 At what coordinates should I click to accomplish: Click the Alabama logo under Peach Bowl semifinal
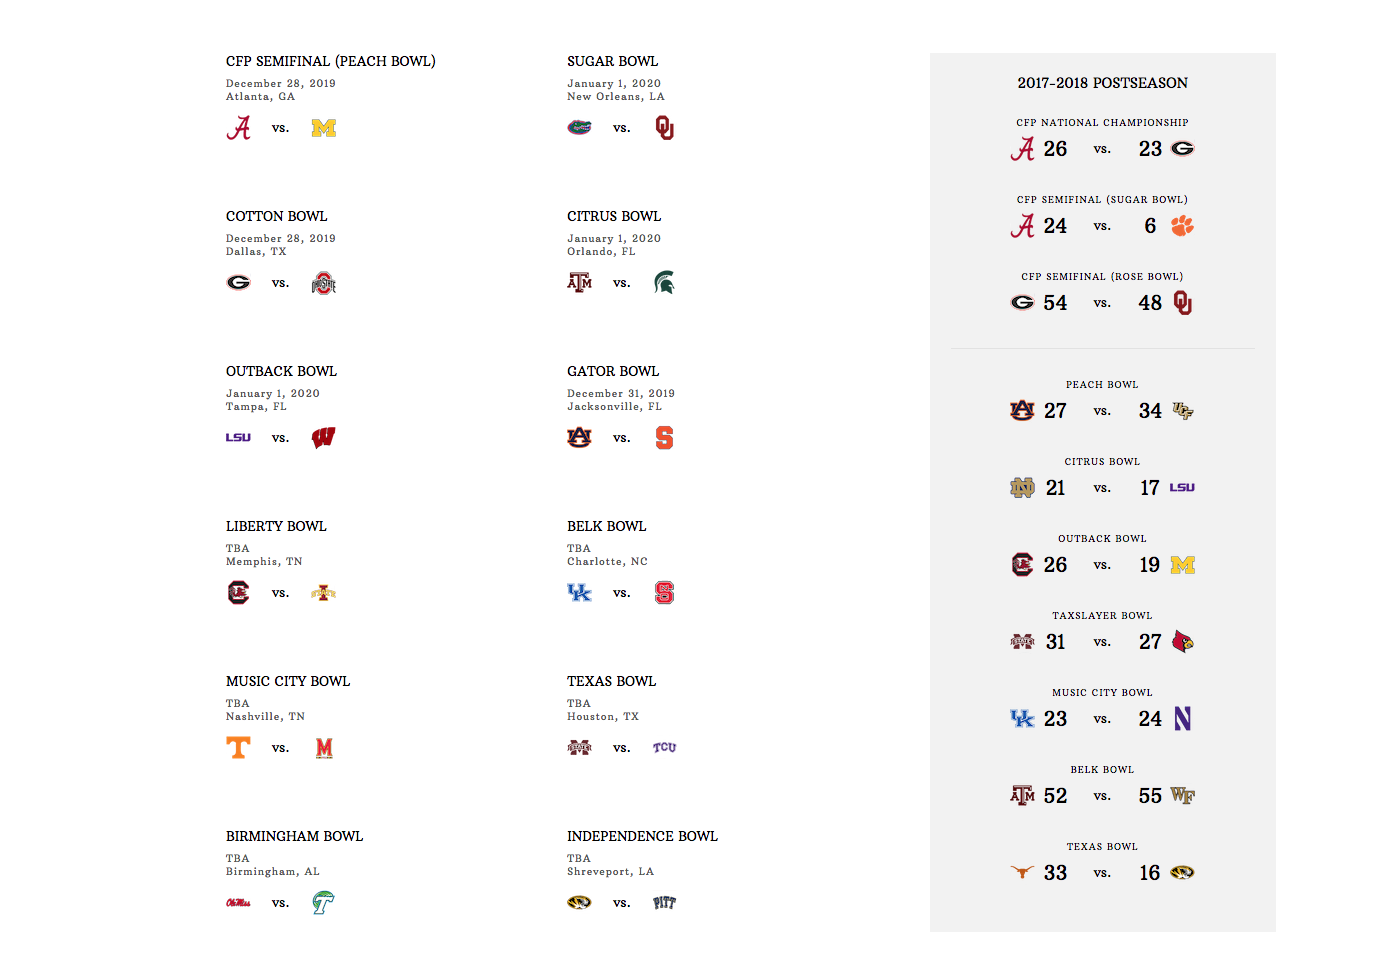[x=238, y=128]
